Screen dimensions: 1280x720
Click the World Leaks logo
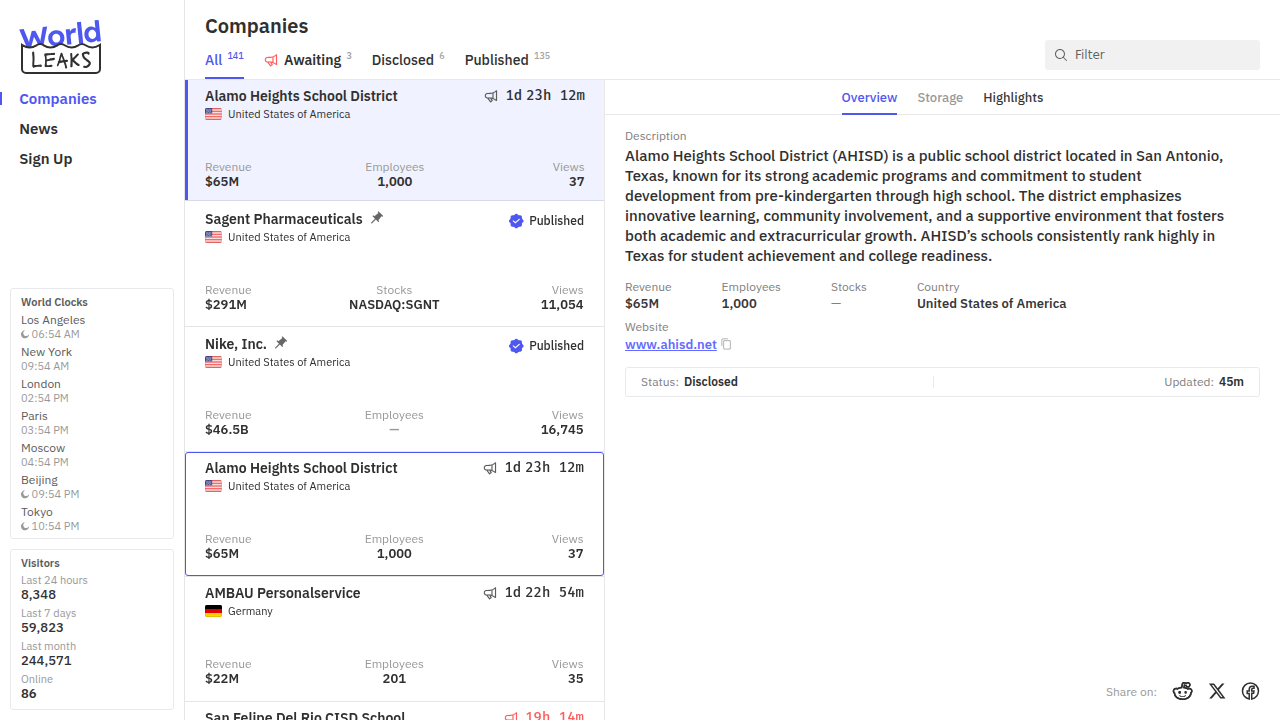(60, 47)
